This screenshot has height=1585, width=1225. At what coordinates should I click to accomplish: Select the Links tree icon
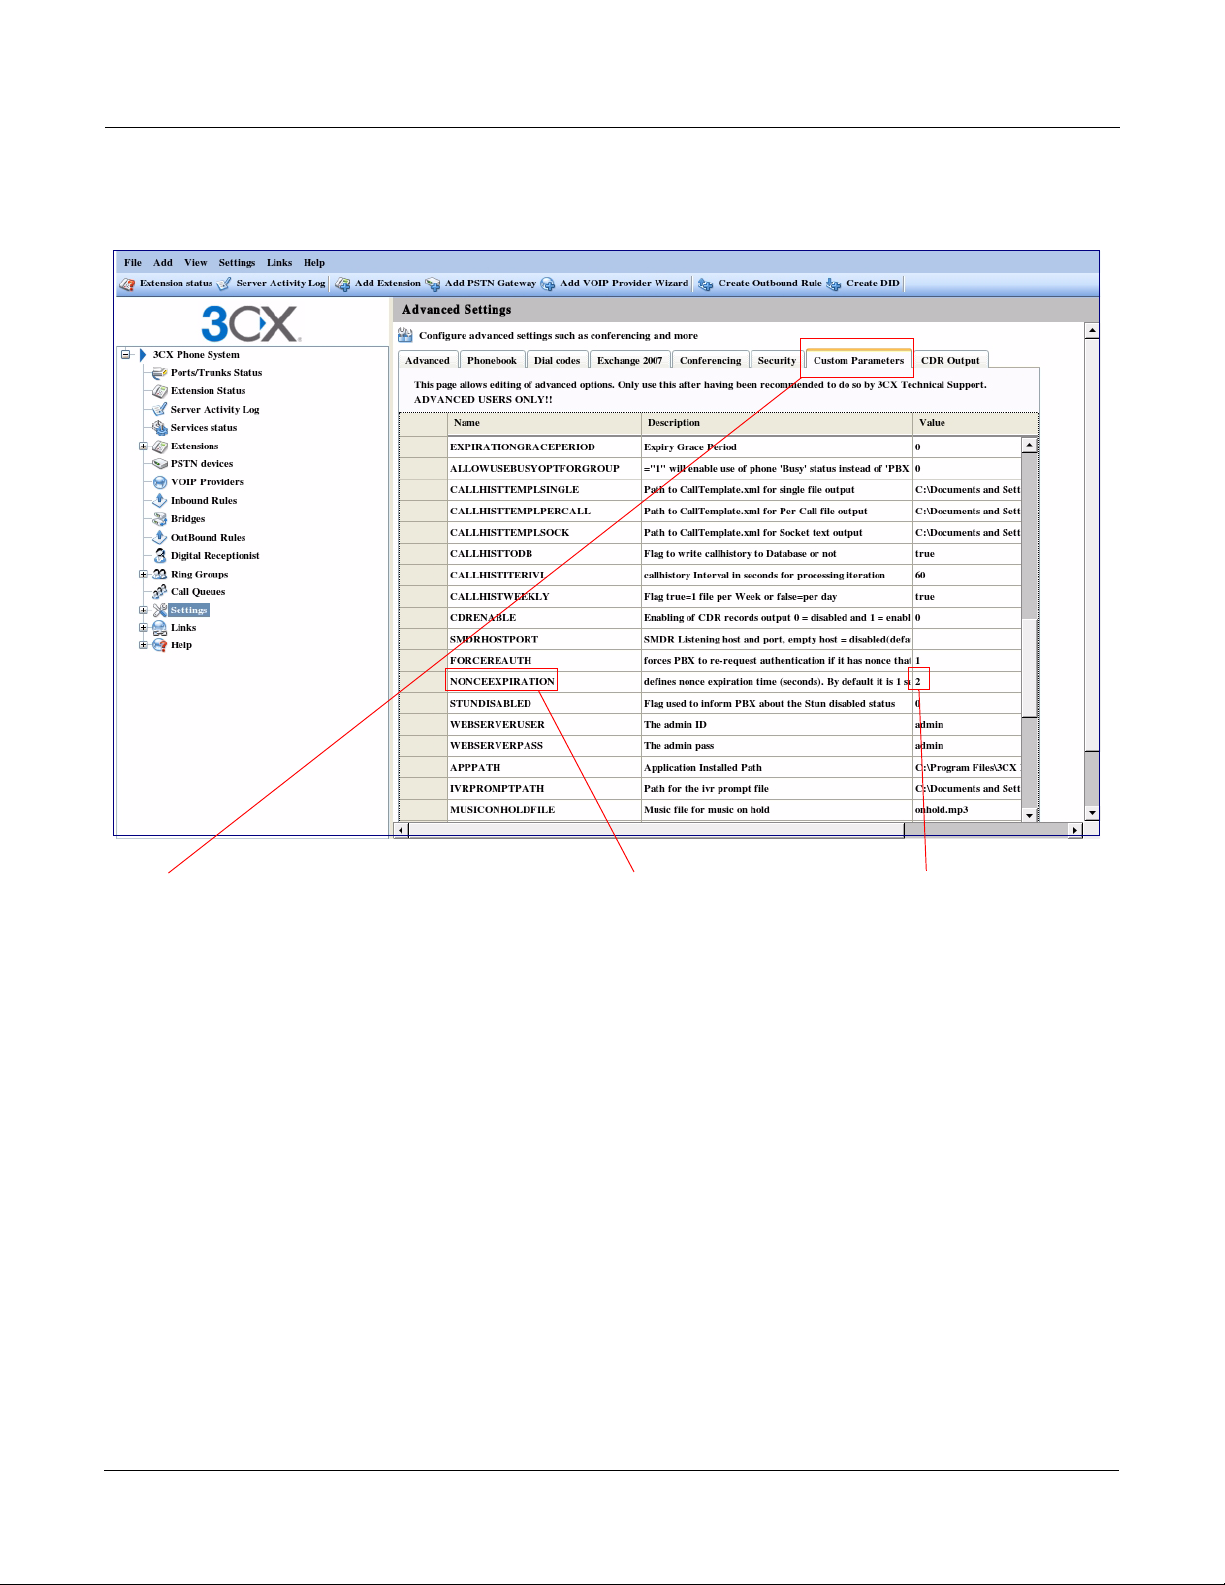[x=159, y=628]
